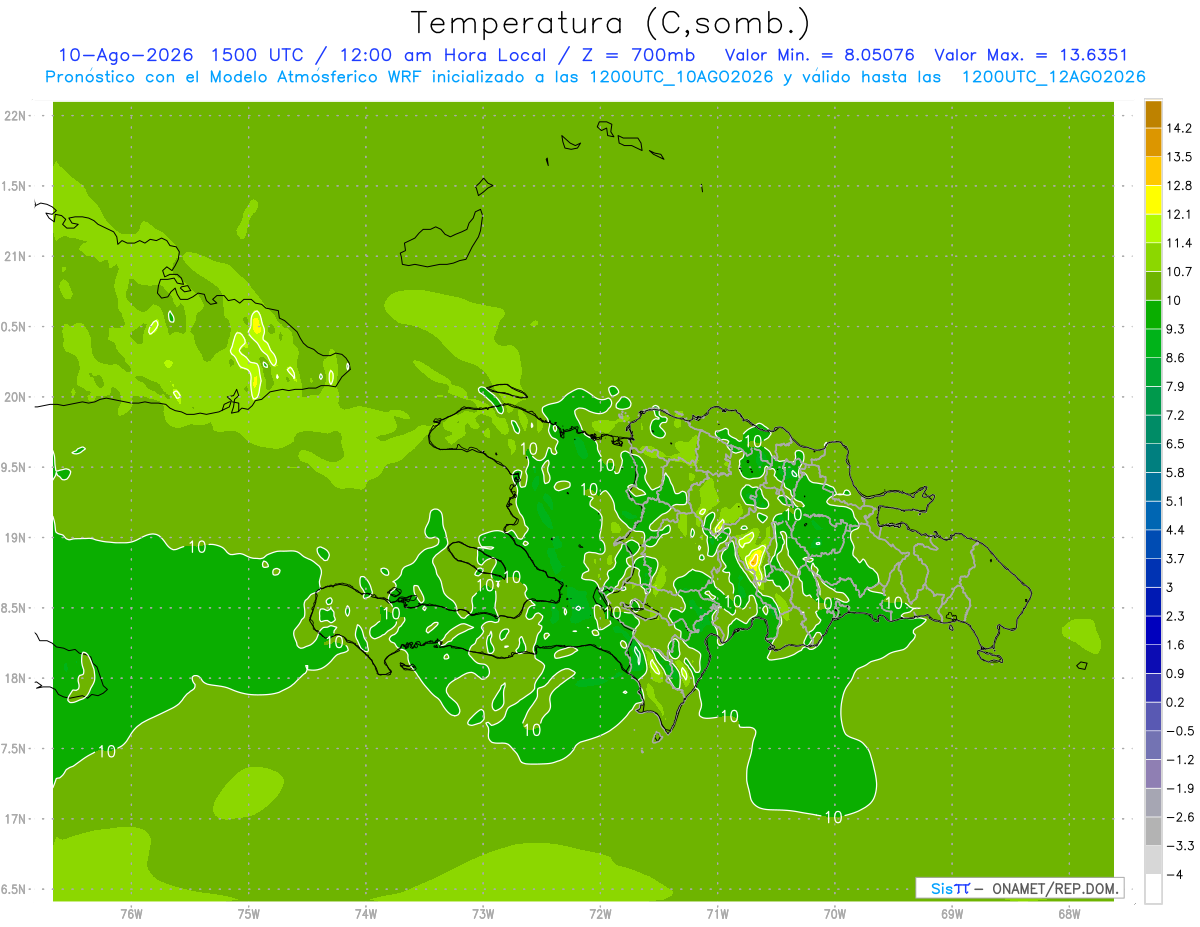Click the 72W longitude axis label
This screenshot has height=927, width=1200.
pos(600,914)
